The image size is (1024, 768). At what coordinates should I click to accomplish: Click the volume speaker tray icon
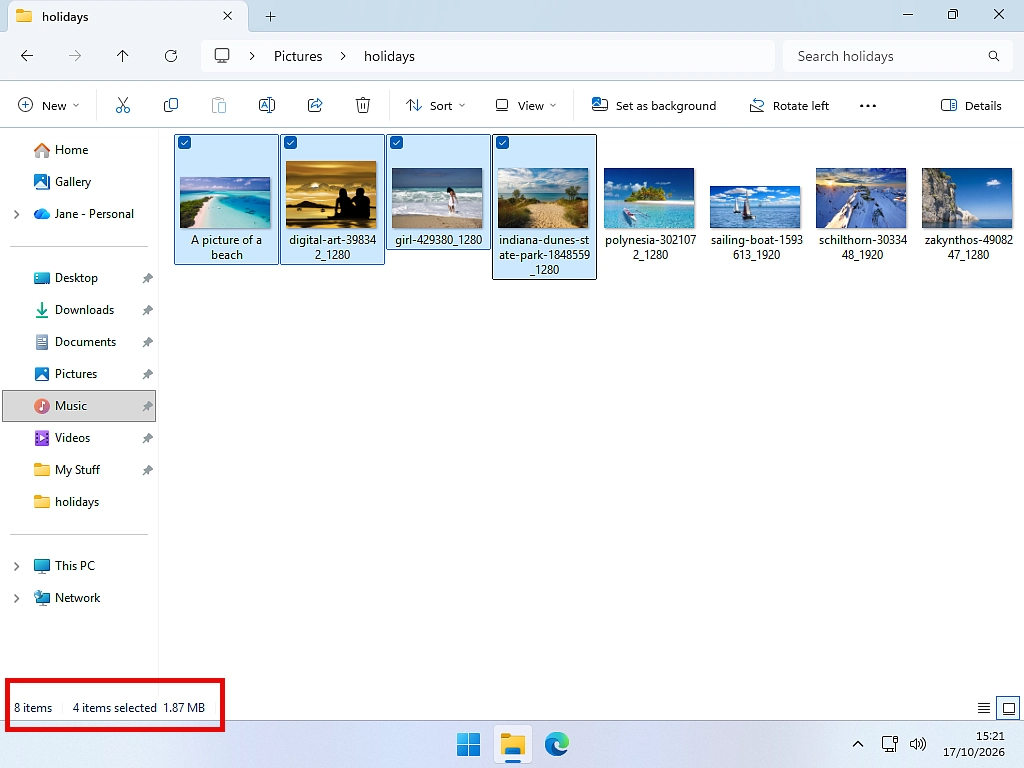pyautogui.click(x=918, y=744)
